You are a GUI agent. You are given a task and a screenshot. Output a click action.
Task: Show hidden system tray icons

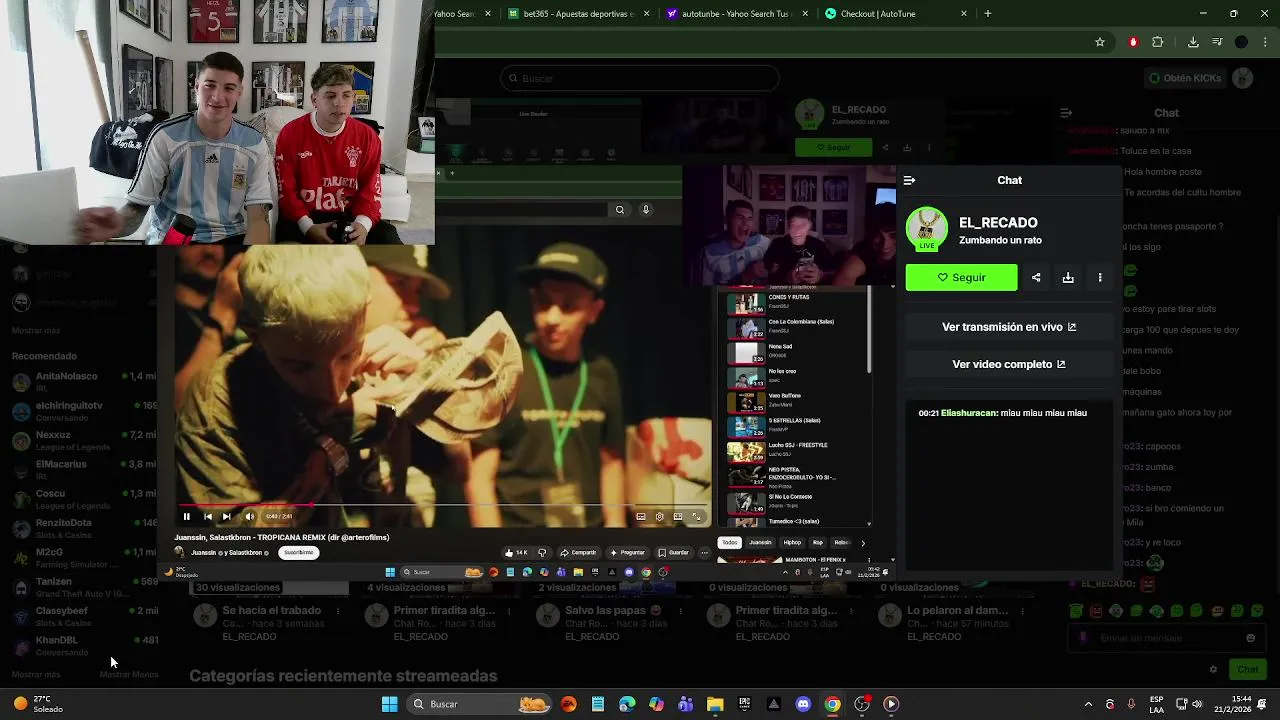click(x=1088, y=704)
